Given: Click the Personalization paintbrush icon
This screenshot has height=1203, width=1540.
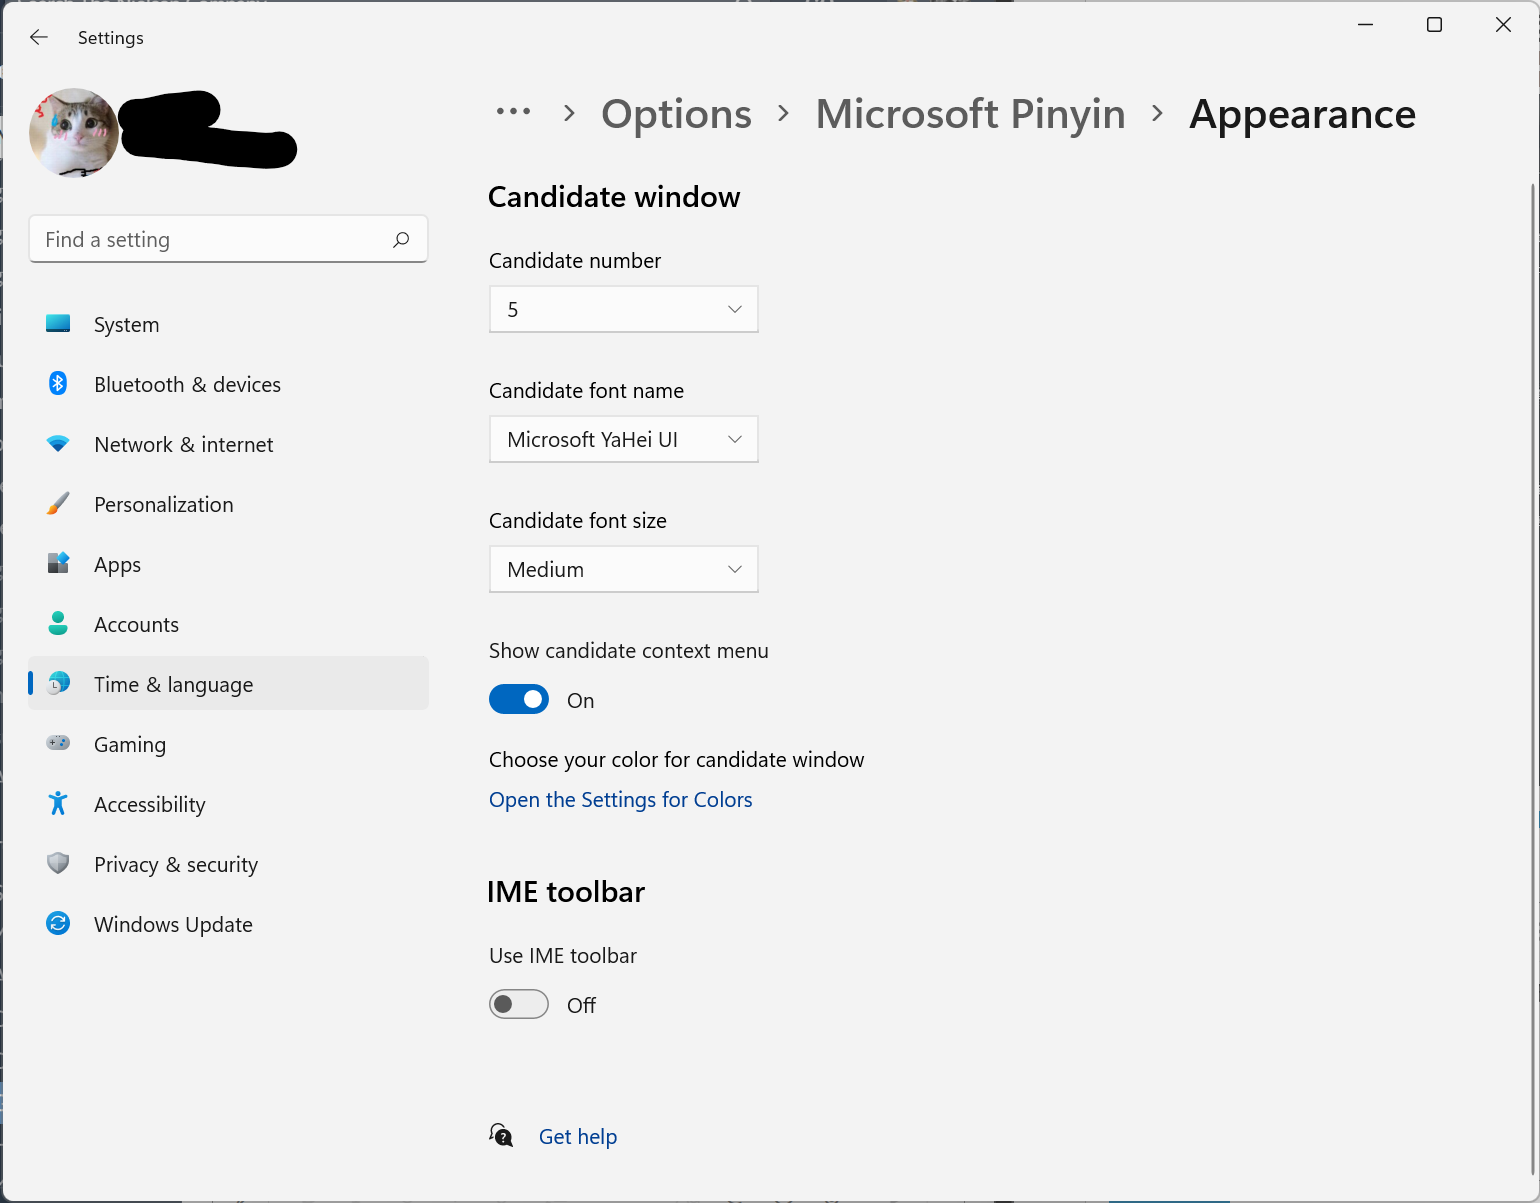Looking at the screenshot, I should click(x=58, y=504).
